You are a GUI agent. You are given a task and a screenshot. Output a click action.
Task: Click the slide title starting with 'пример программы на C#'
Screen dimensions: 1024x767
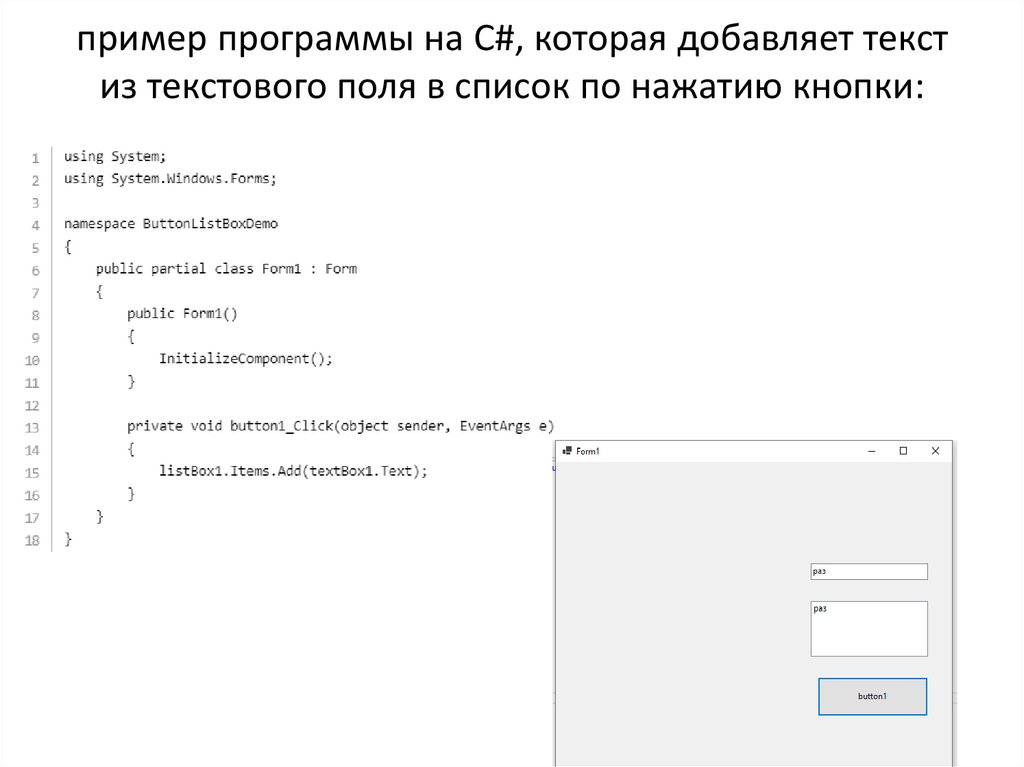[512, 63]
